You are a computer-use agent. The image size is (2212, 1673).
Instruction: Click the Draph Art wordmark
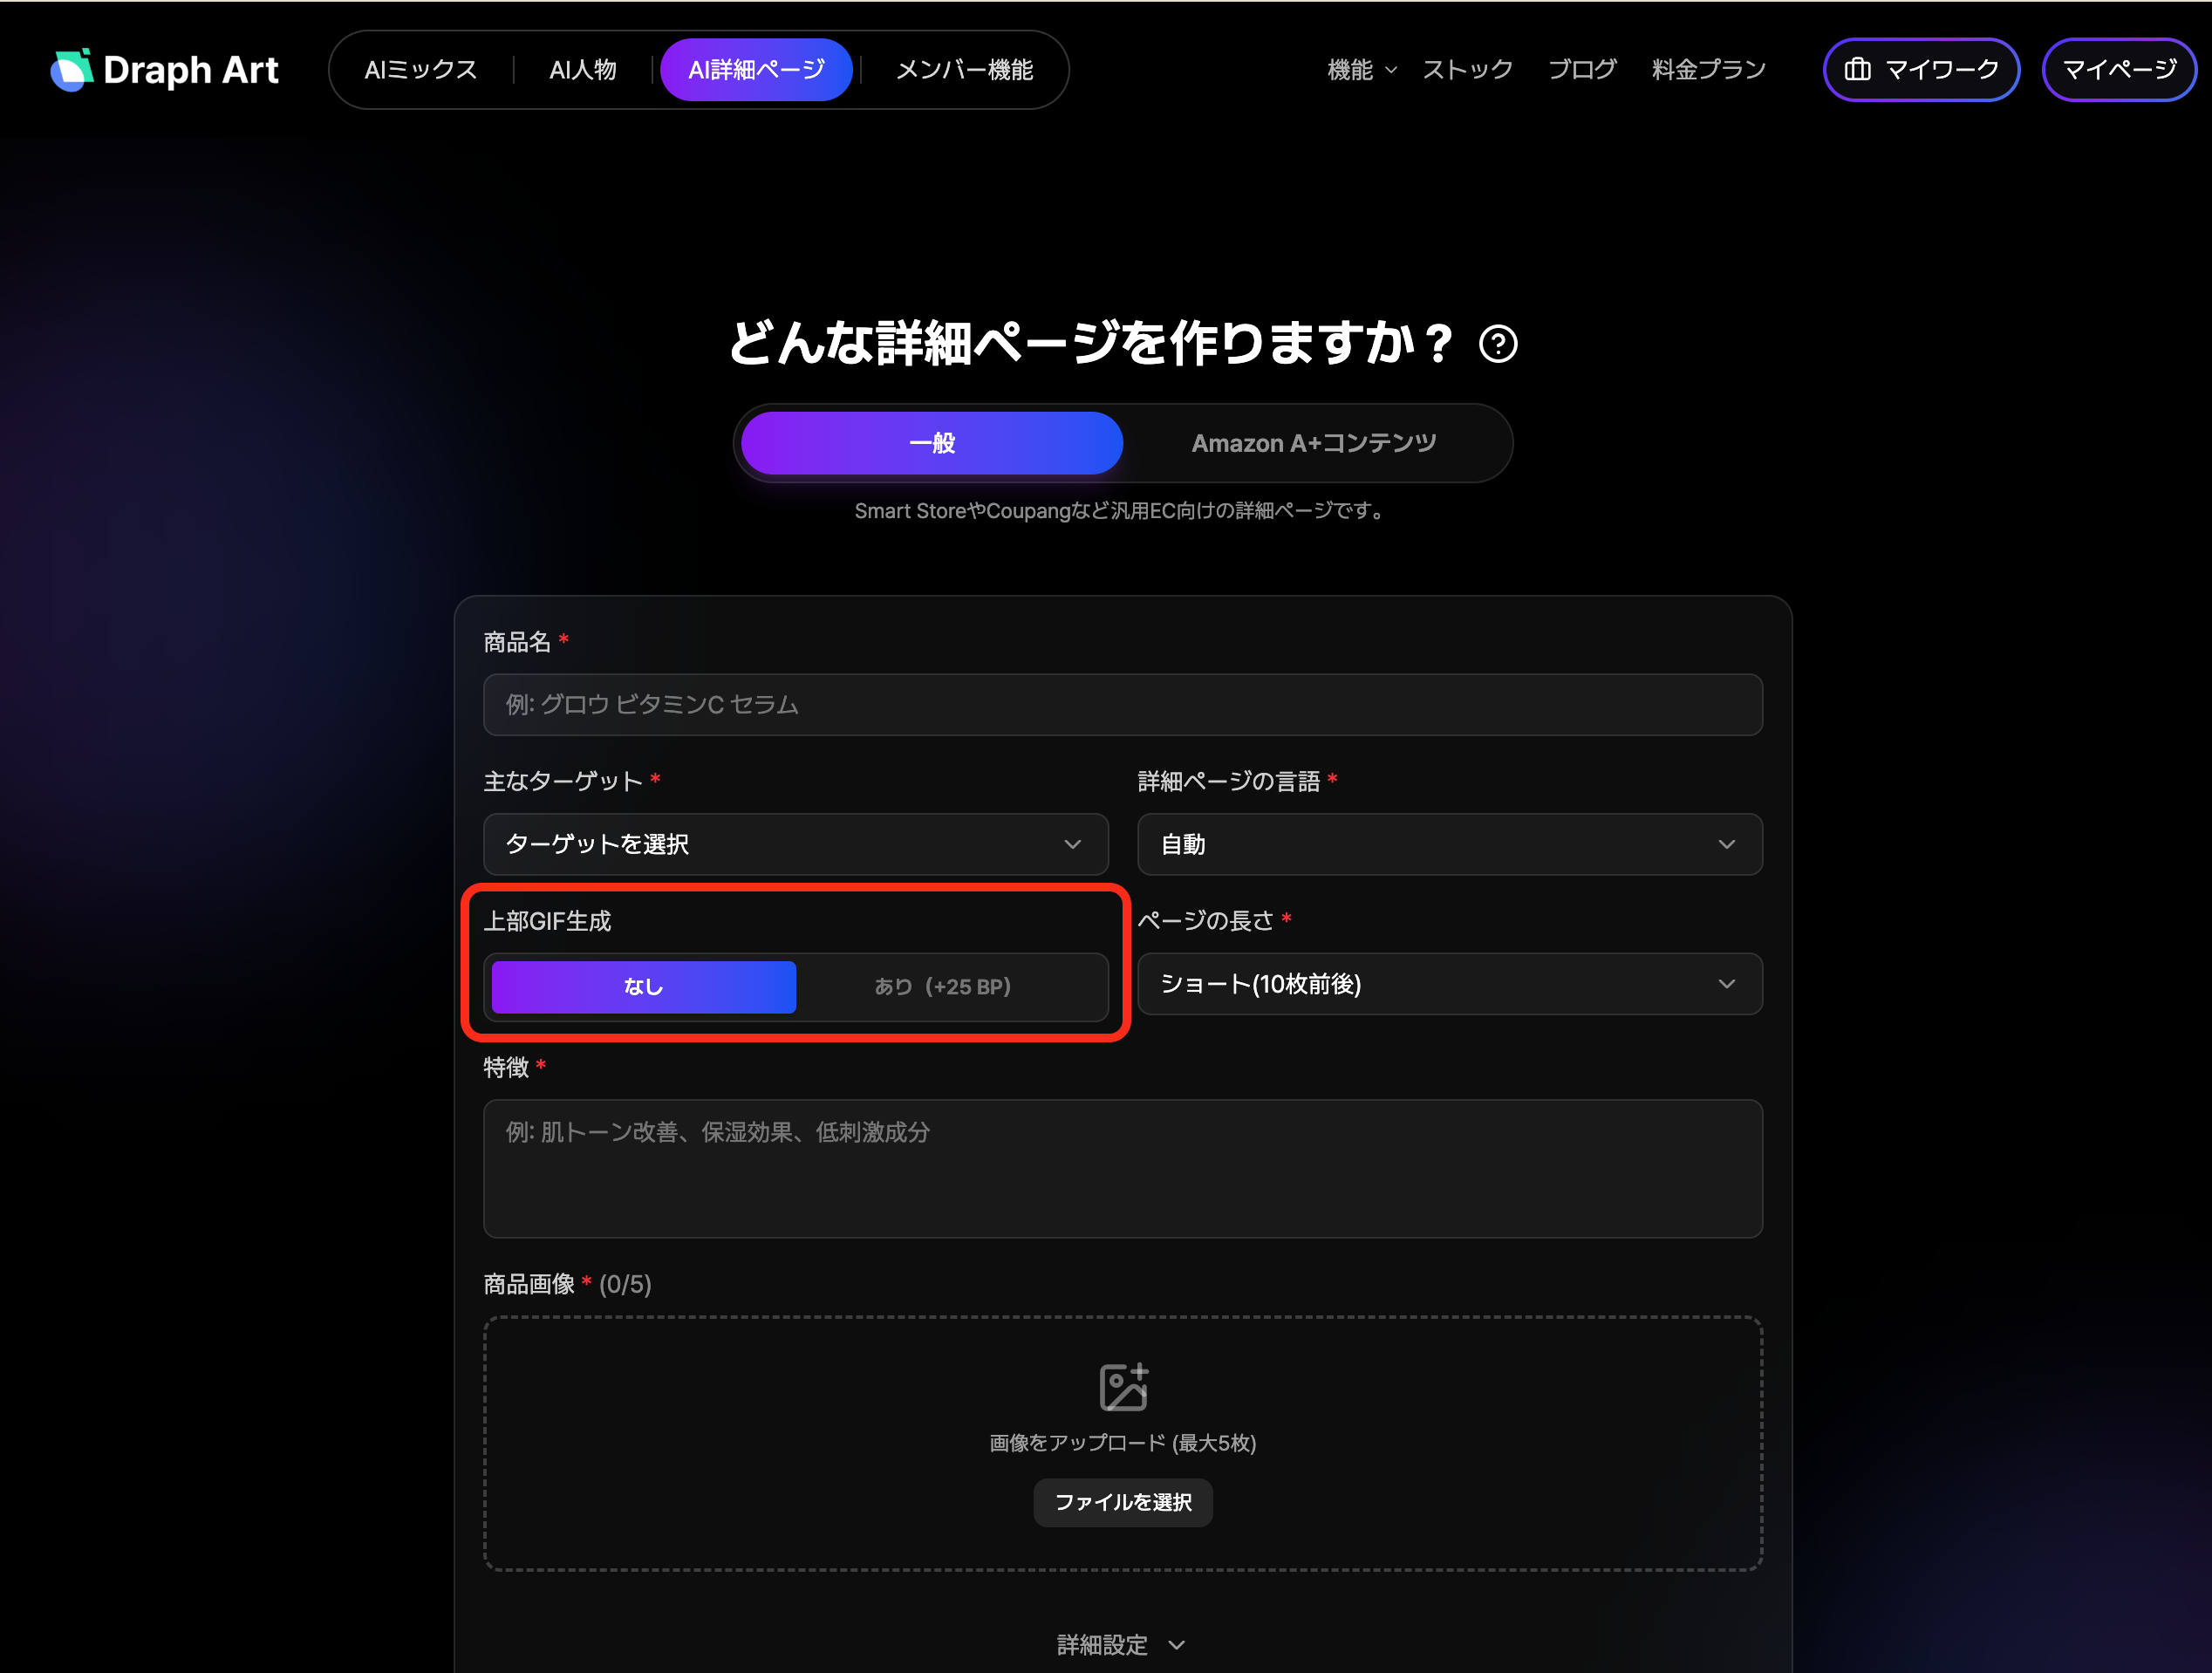tap(191, 70)
